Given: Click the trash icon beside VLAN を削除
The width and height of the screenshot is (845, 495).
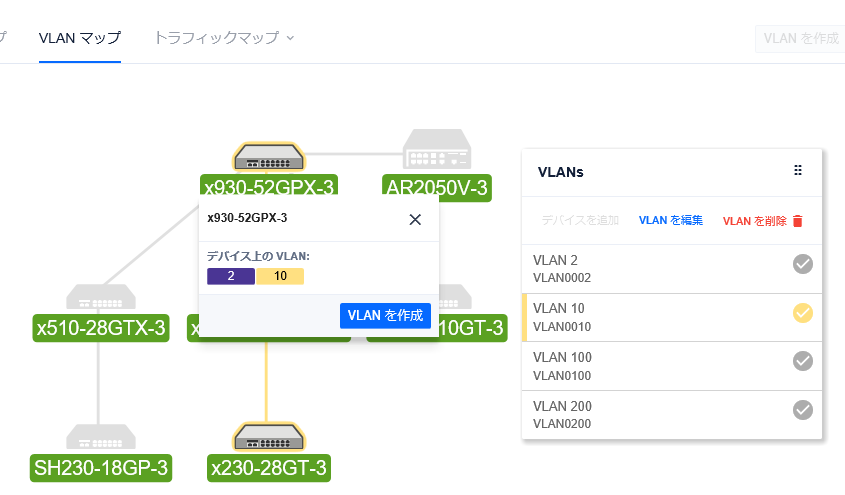Looking at the screenshot, I should coord(798,221).
